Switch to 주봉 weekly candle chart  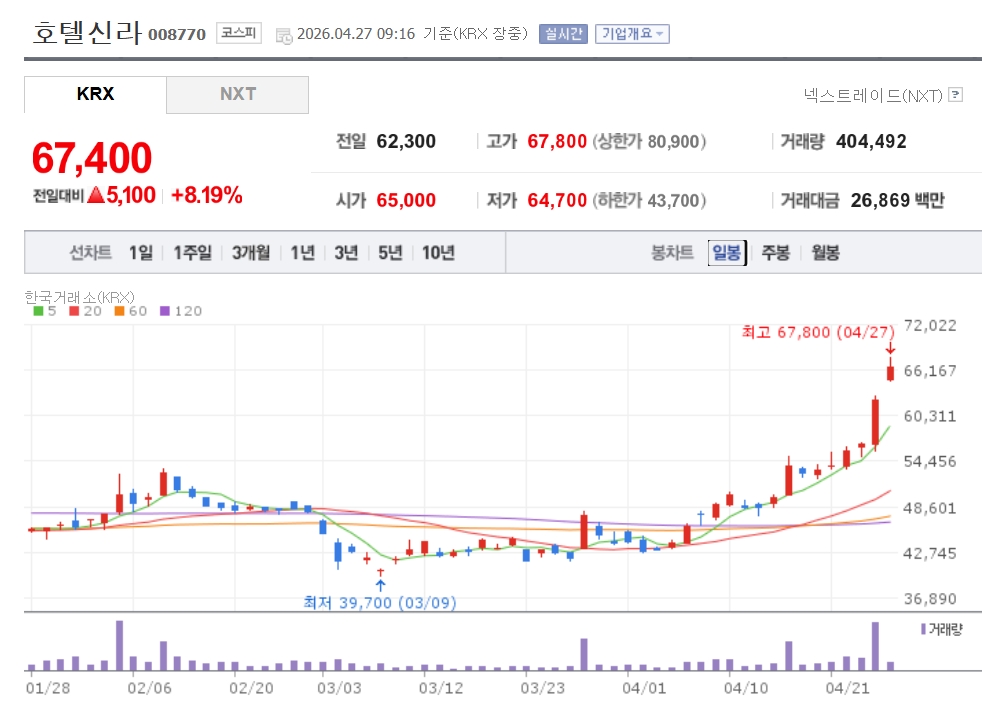[x=776, y=253]
